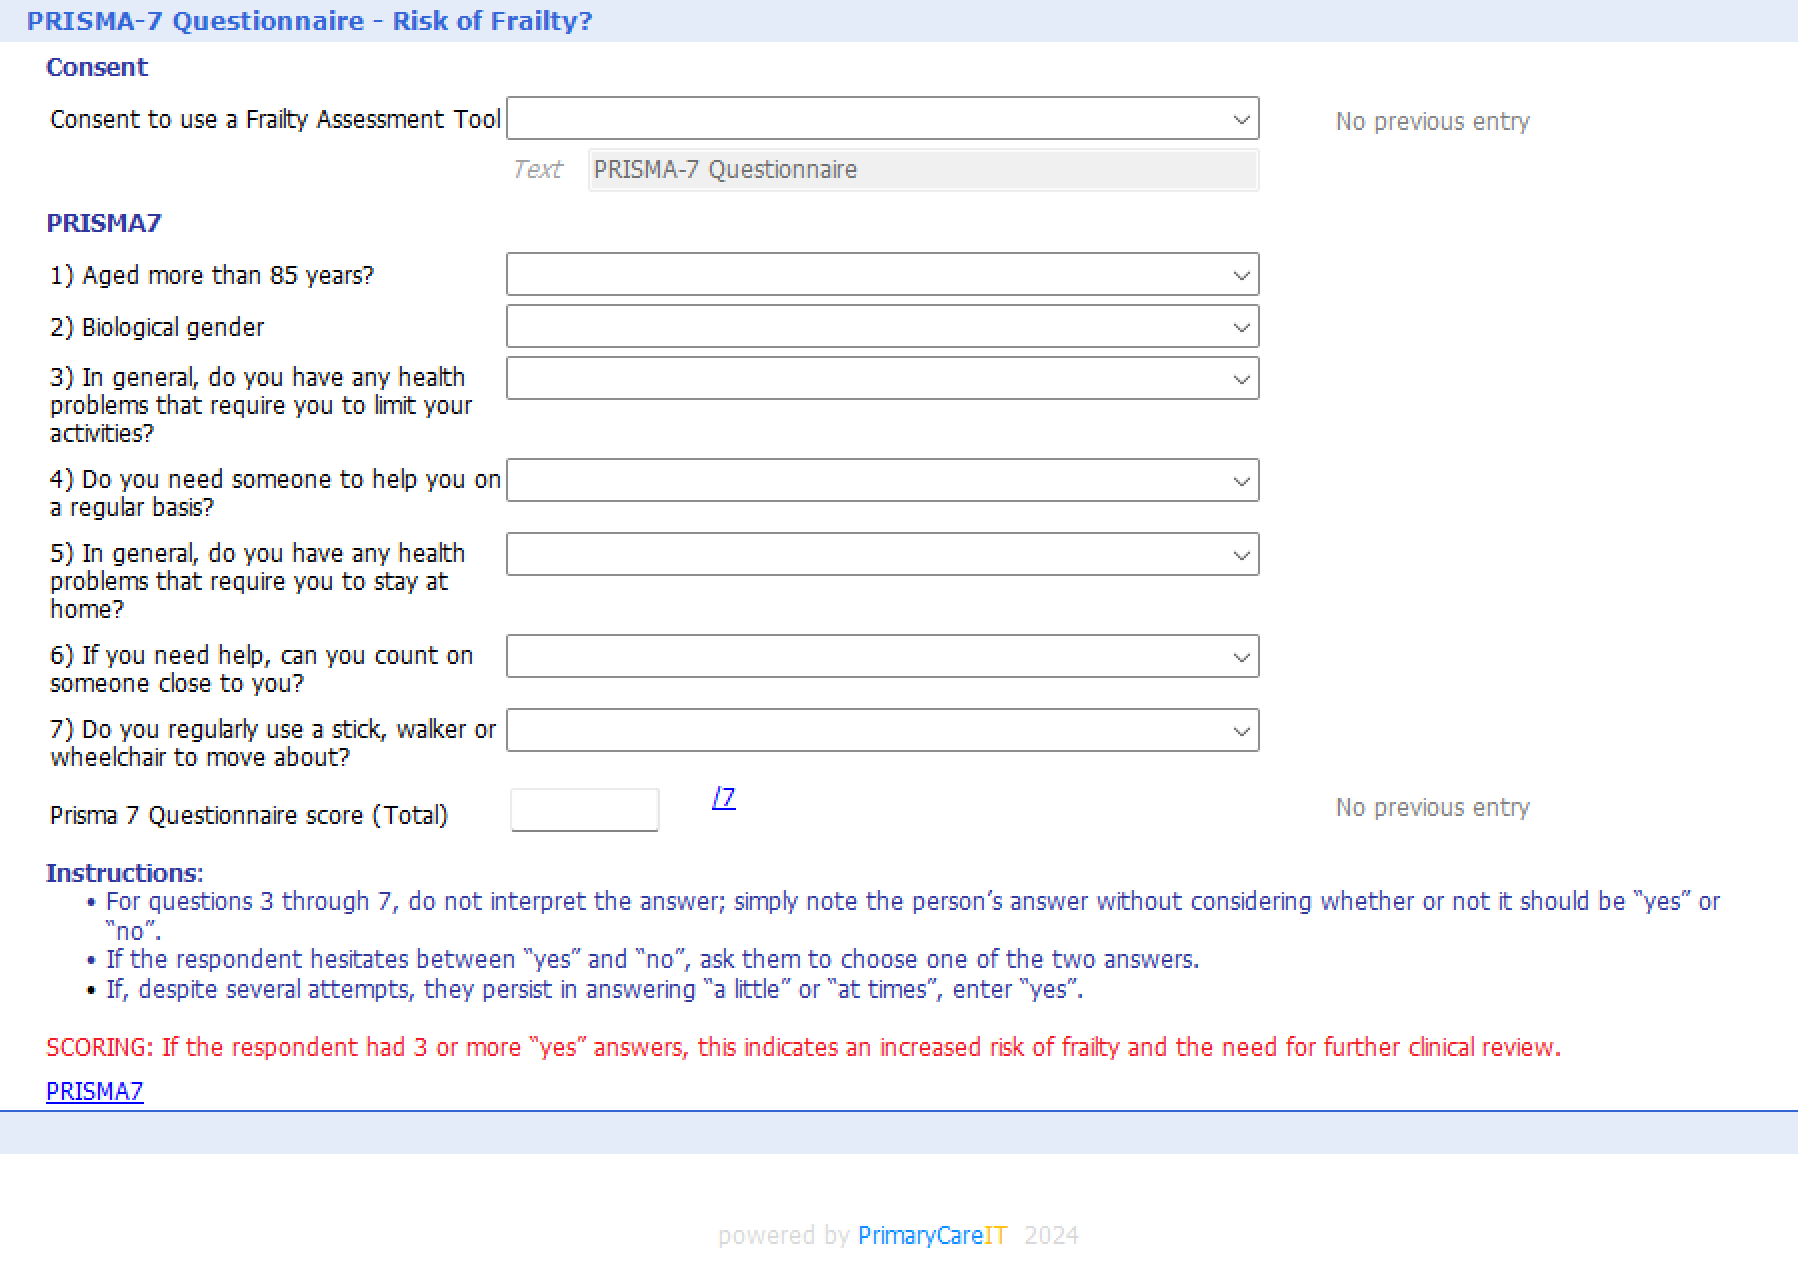Click the Consent section heading
Screen dimensions: 1798x1266
coord(97,67)
